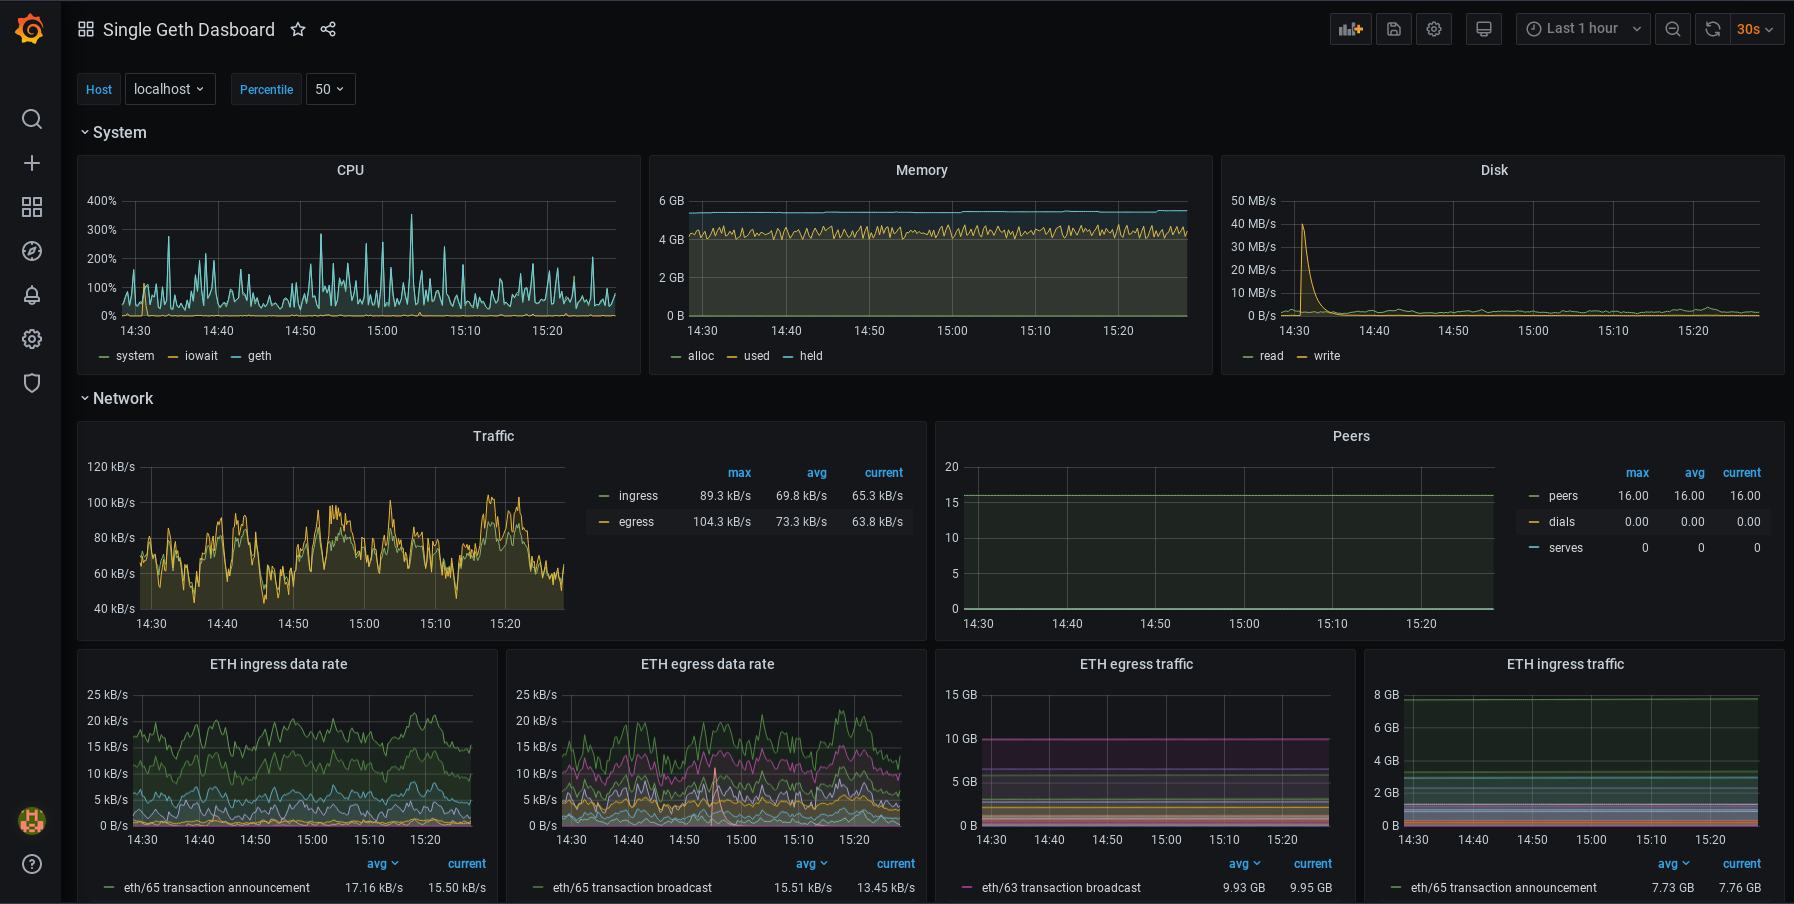Open dashboard settings
The height and width of the screenshot is (904, 1794).
coord(1434,29)
